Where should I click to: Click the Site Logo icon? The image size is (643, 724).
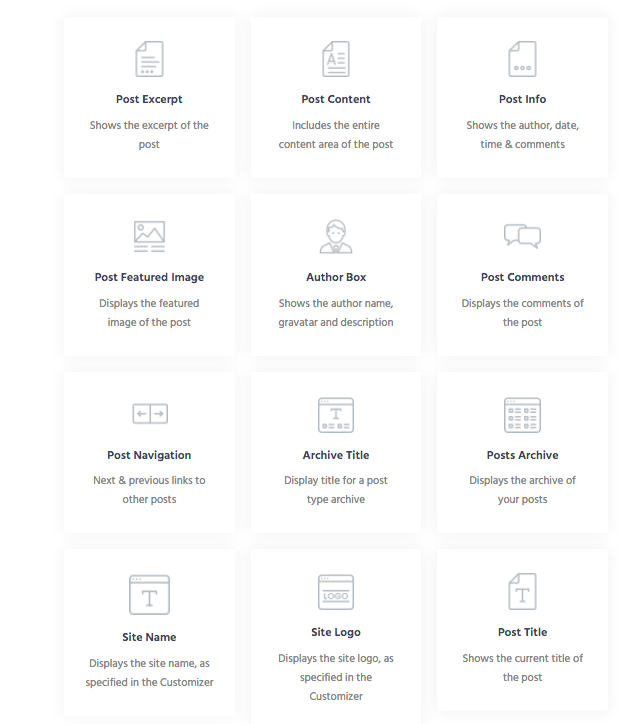click(x=336, y=592)
